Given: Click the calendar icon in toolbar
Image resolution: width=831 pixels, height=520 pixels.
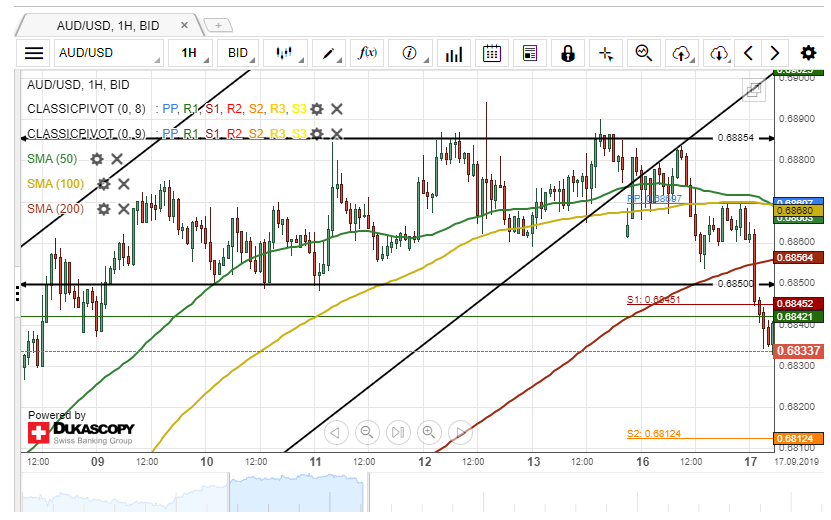Looking at the screenshot, I should [491, 53].
